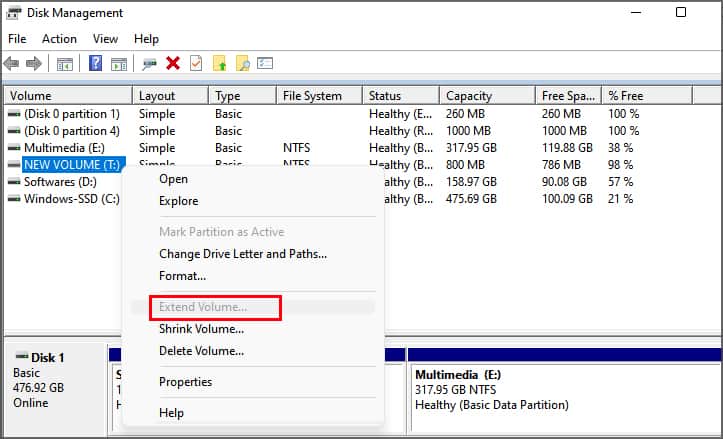Screen dimensions: 723x439
Task: Maximize the Disk Management window
Action: (681, 12)
